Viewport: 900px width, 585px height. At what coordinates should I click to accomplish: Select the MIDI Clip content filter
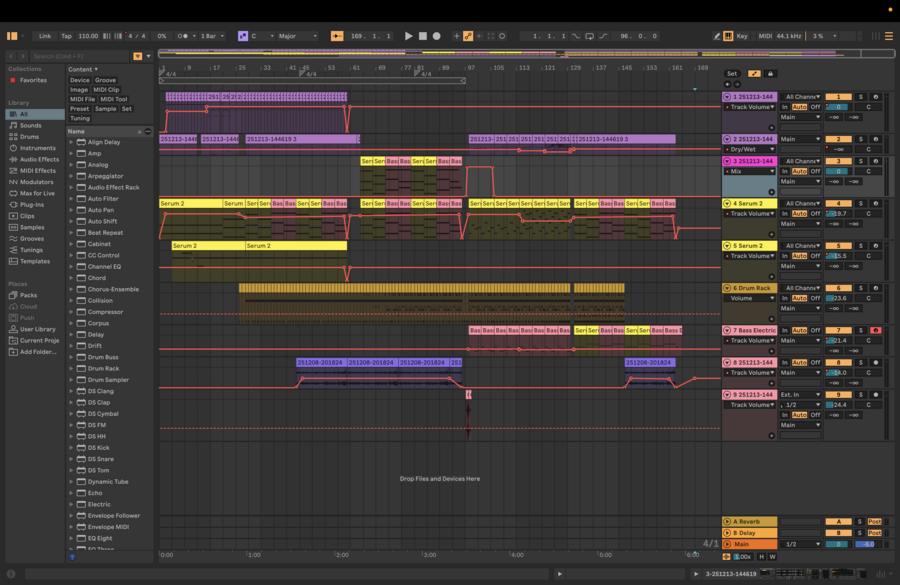coord(106,90)
